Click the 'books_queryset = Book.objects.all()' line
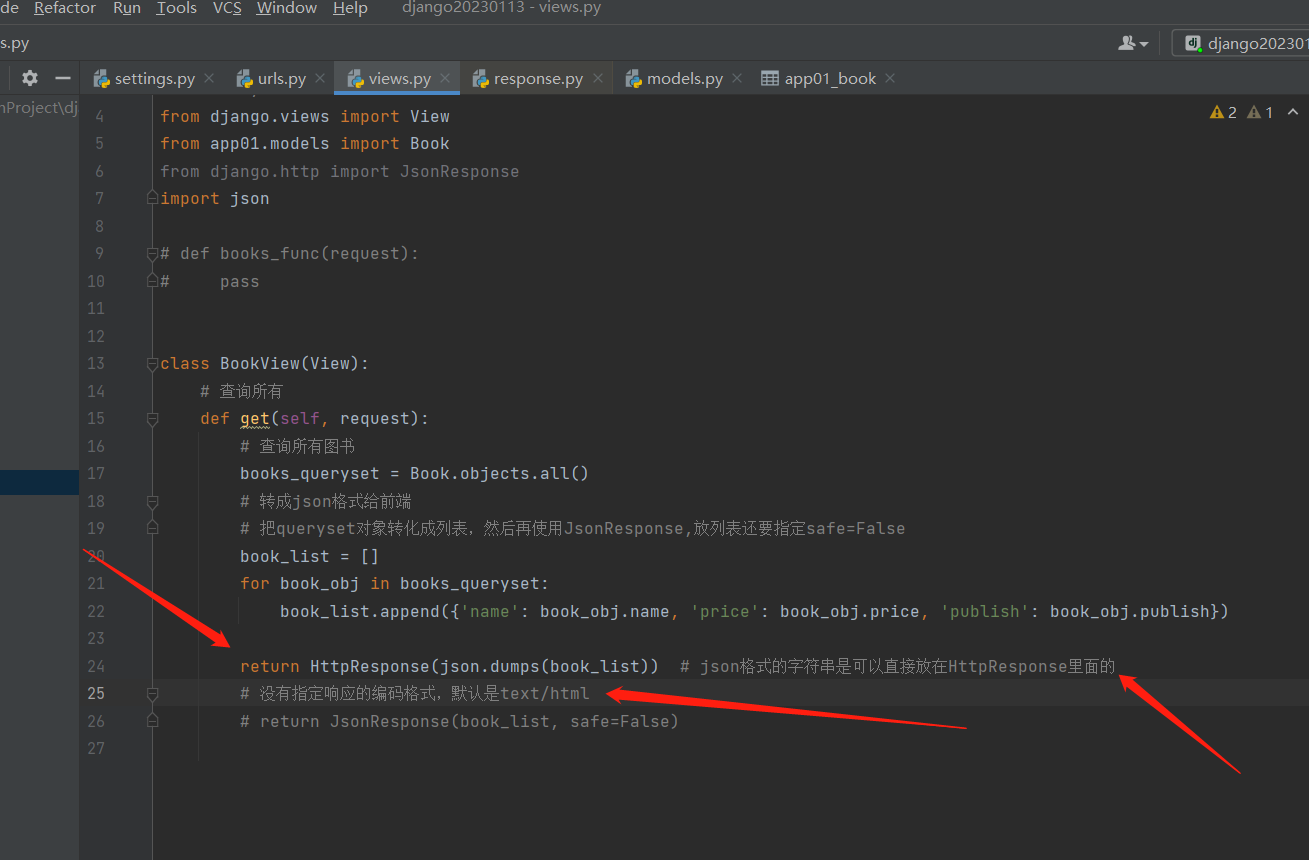 415,474
